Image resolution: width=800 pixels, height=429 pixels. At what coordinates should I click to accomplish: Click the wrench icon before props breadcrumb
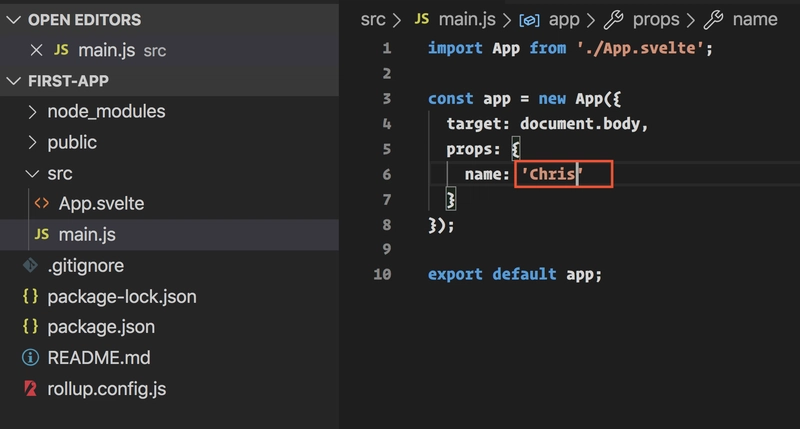[x=613, y=19]
